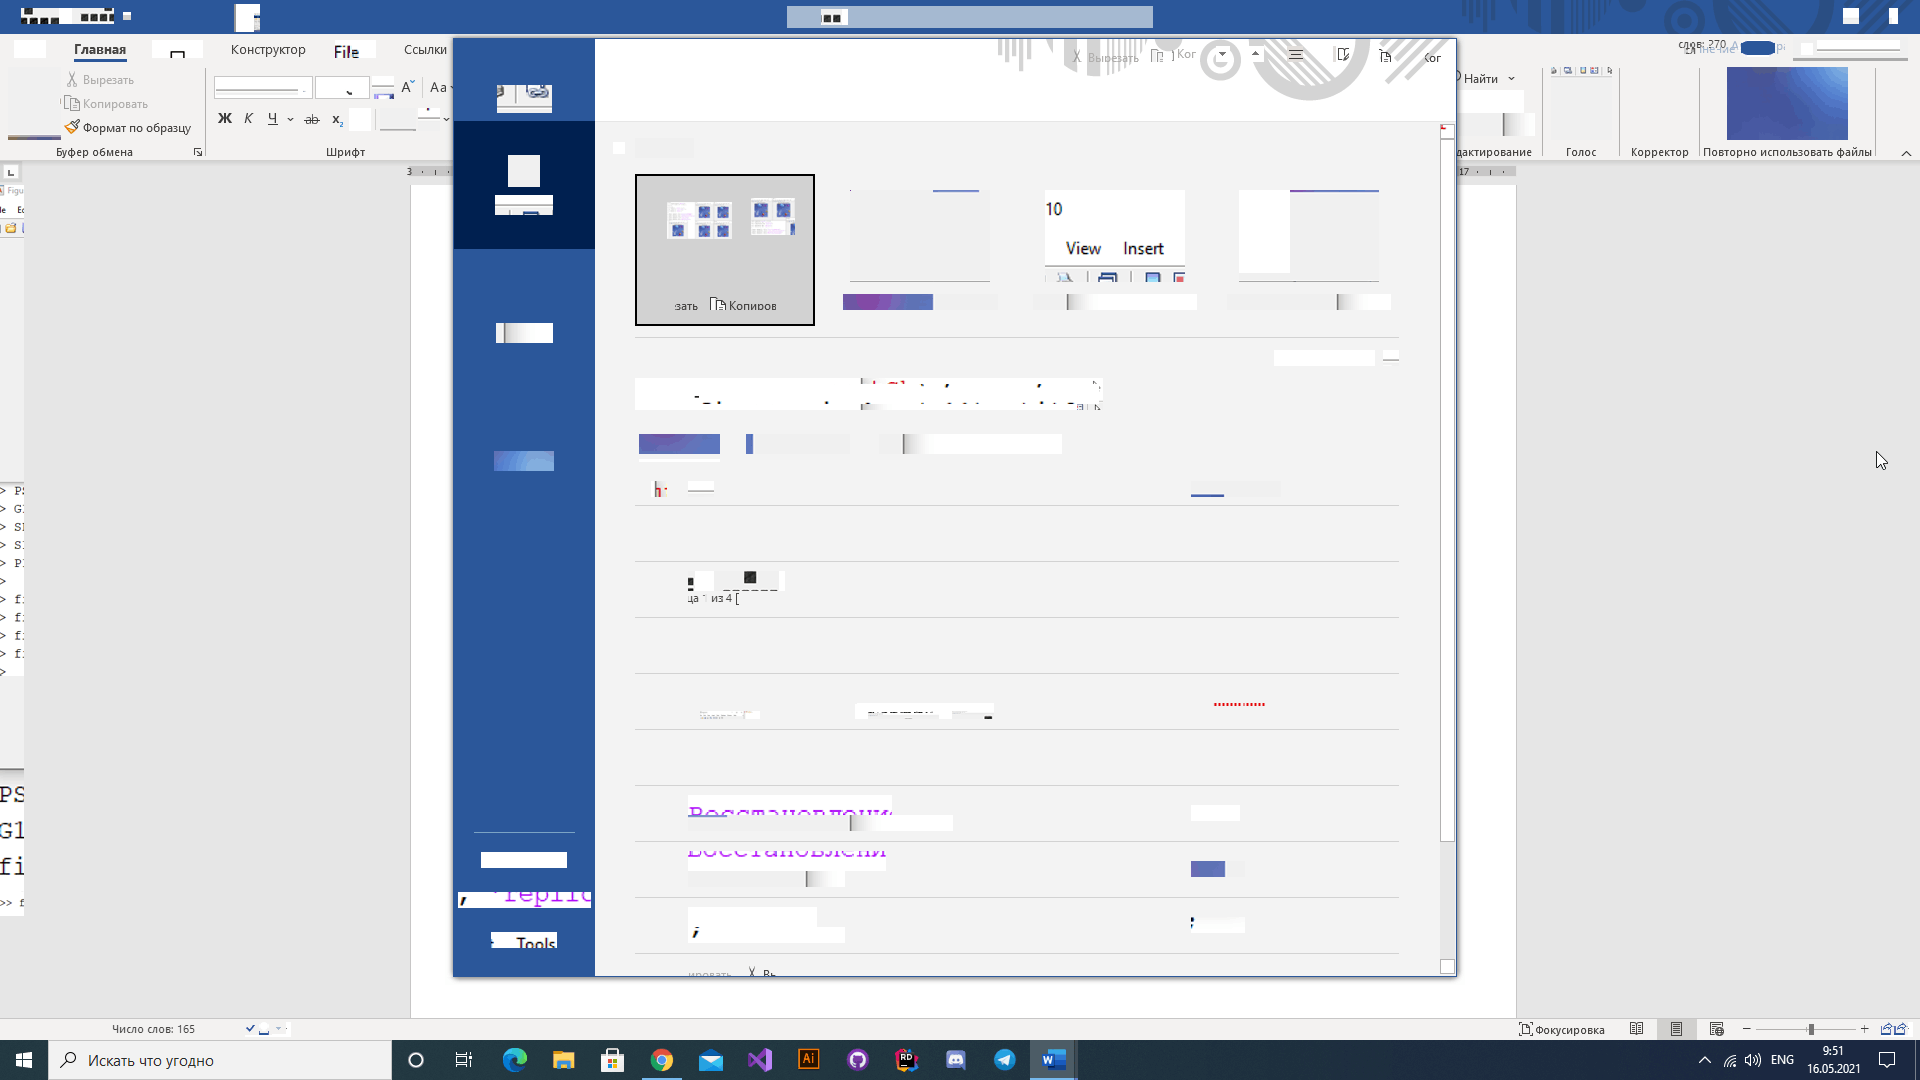The width and height of the screenshot is (1920, 1080).
Task: Toggle bold formatting (Ж)
Action: click(225, 118)
